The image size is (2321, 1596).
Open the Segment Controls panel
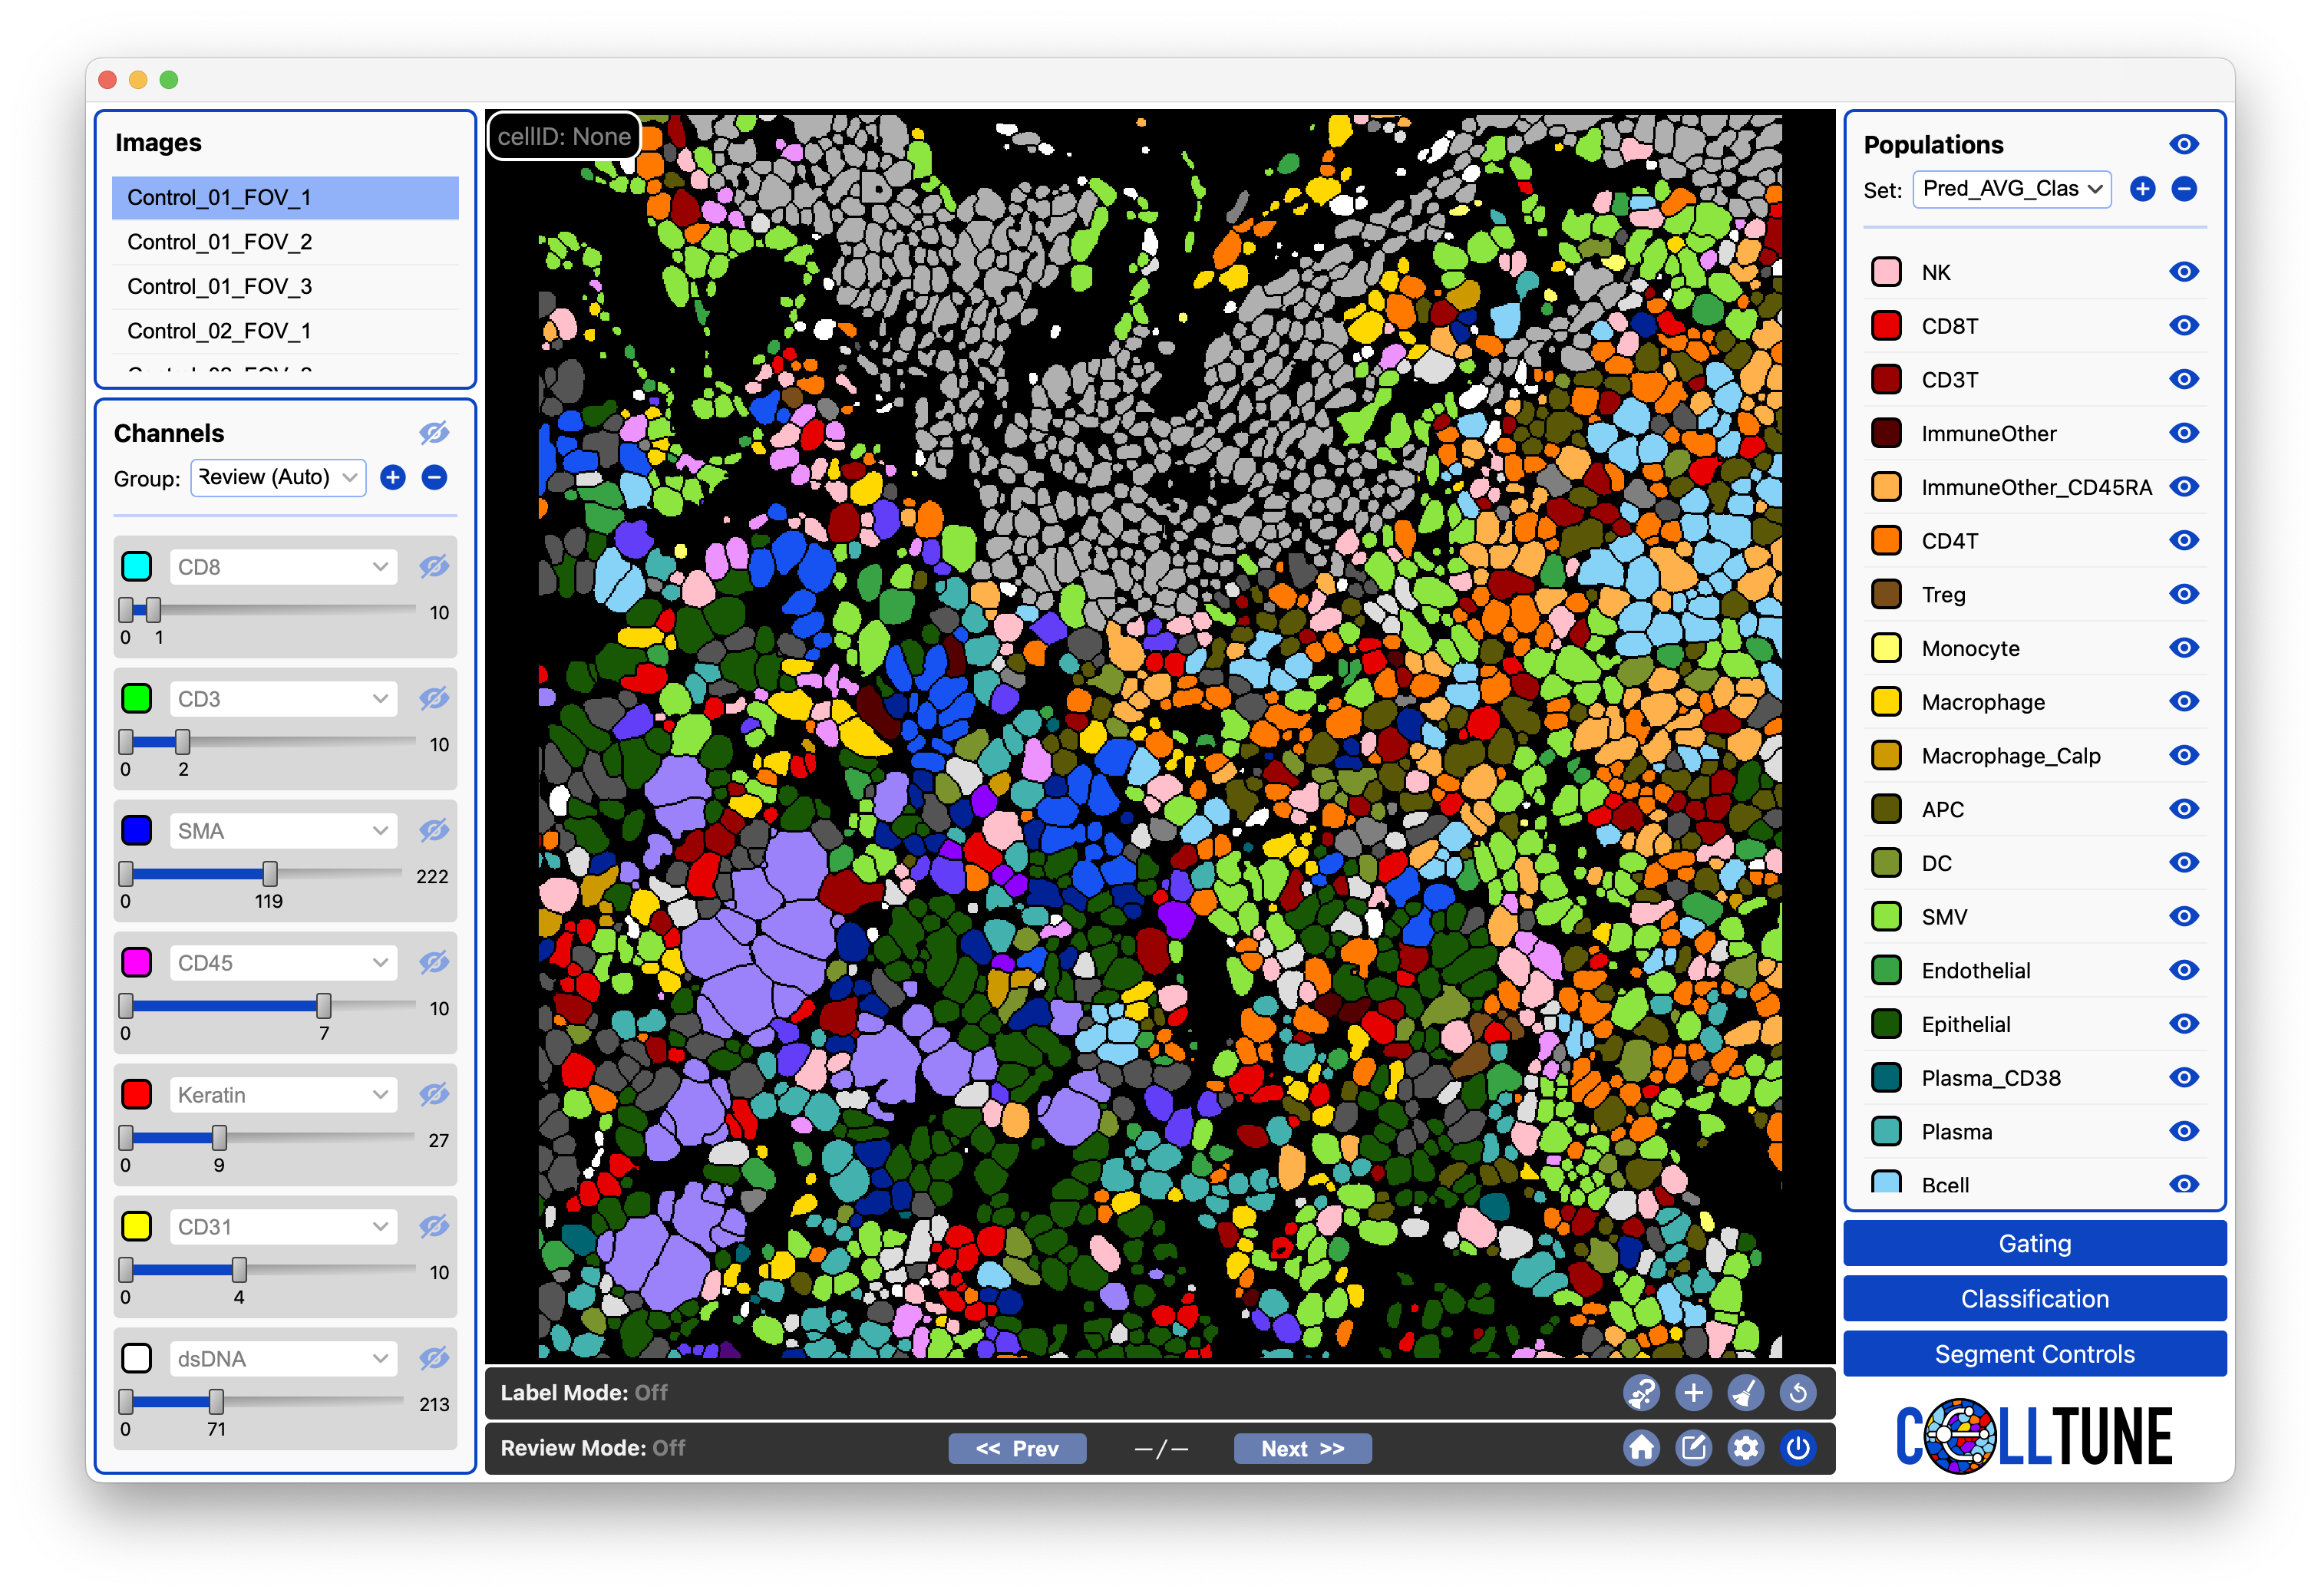(2034, 1353)
